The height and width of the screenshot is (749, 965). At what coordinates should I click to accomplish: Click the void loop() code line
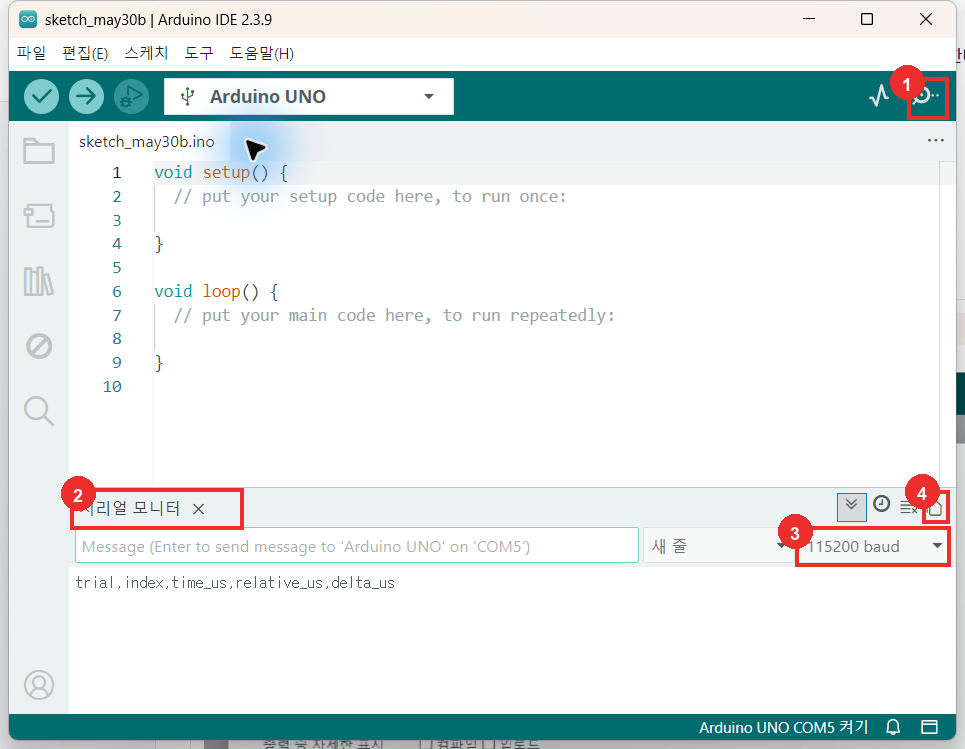216,291
